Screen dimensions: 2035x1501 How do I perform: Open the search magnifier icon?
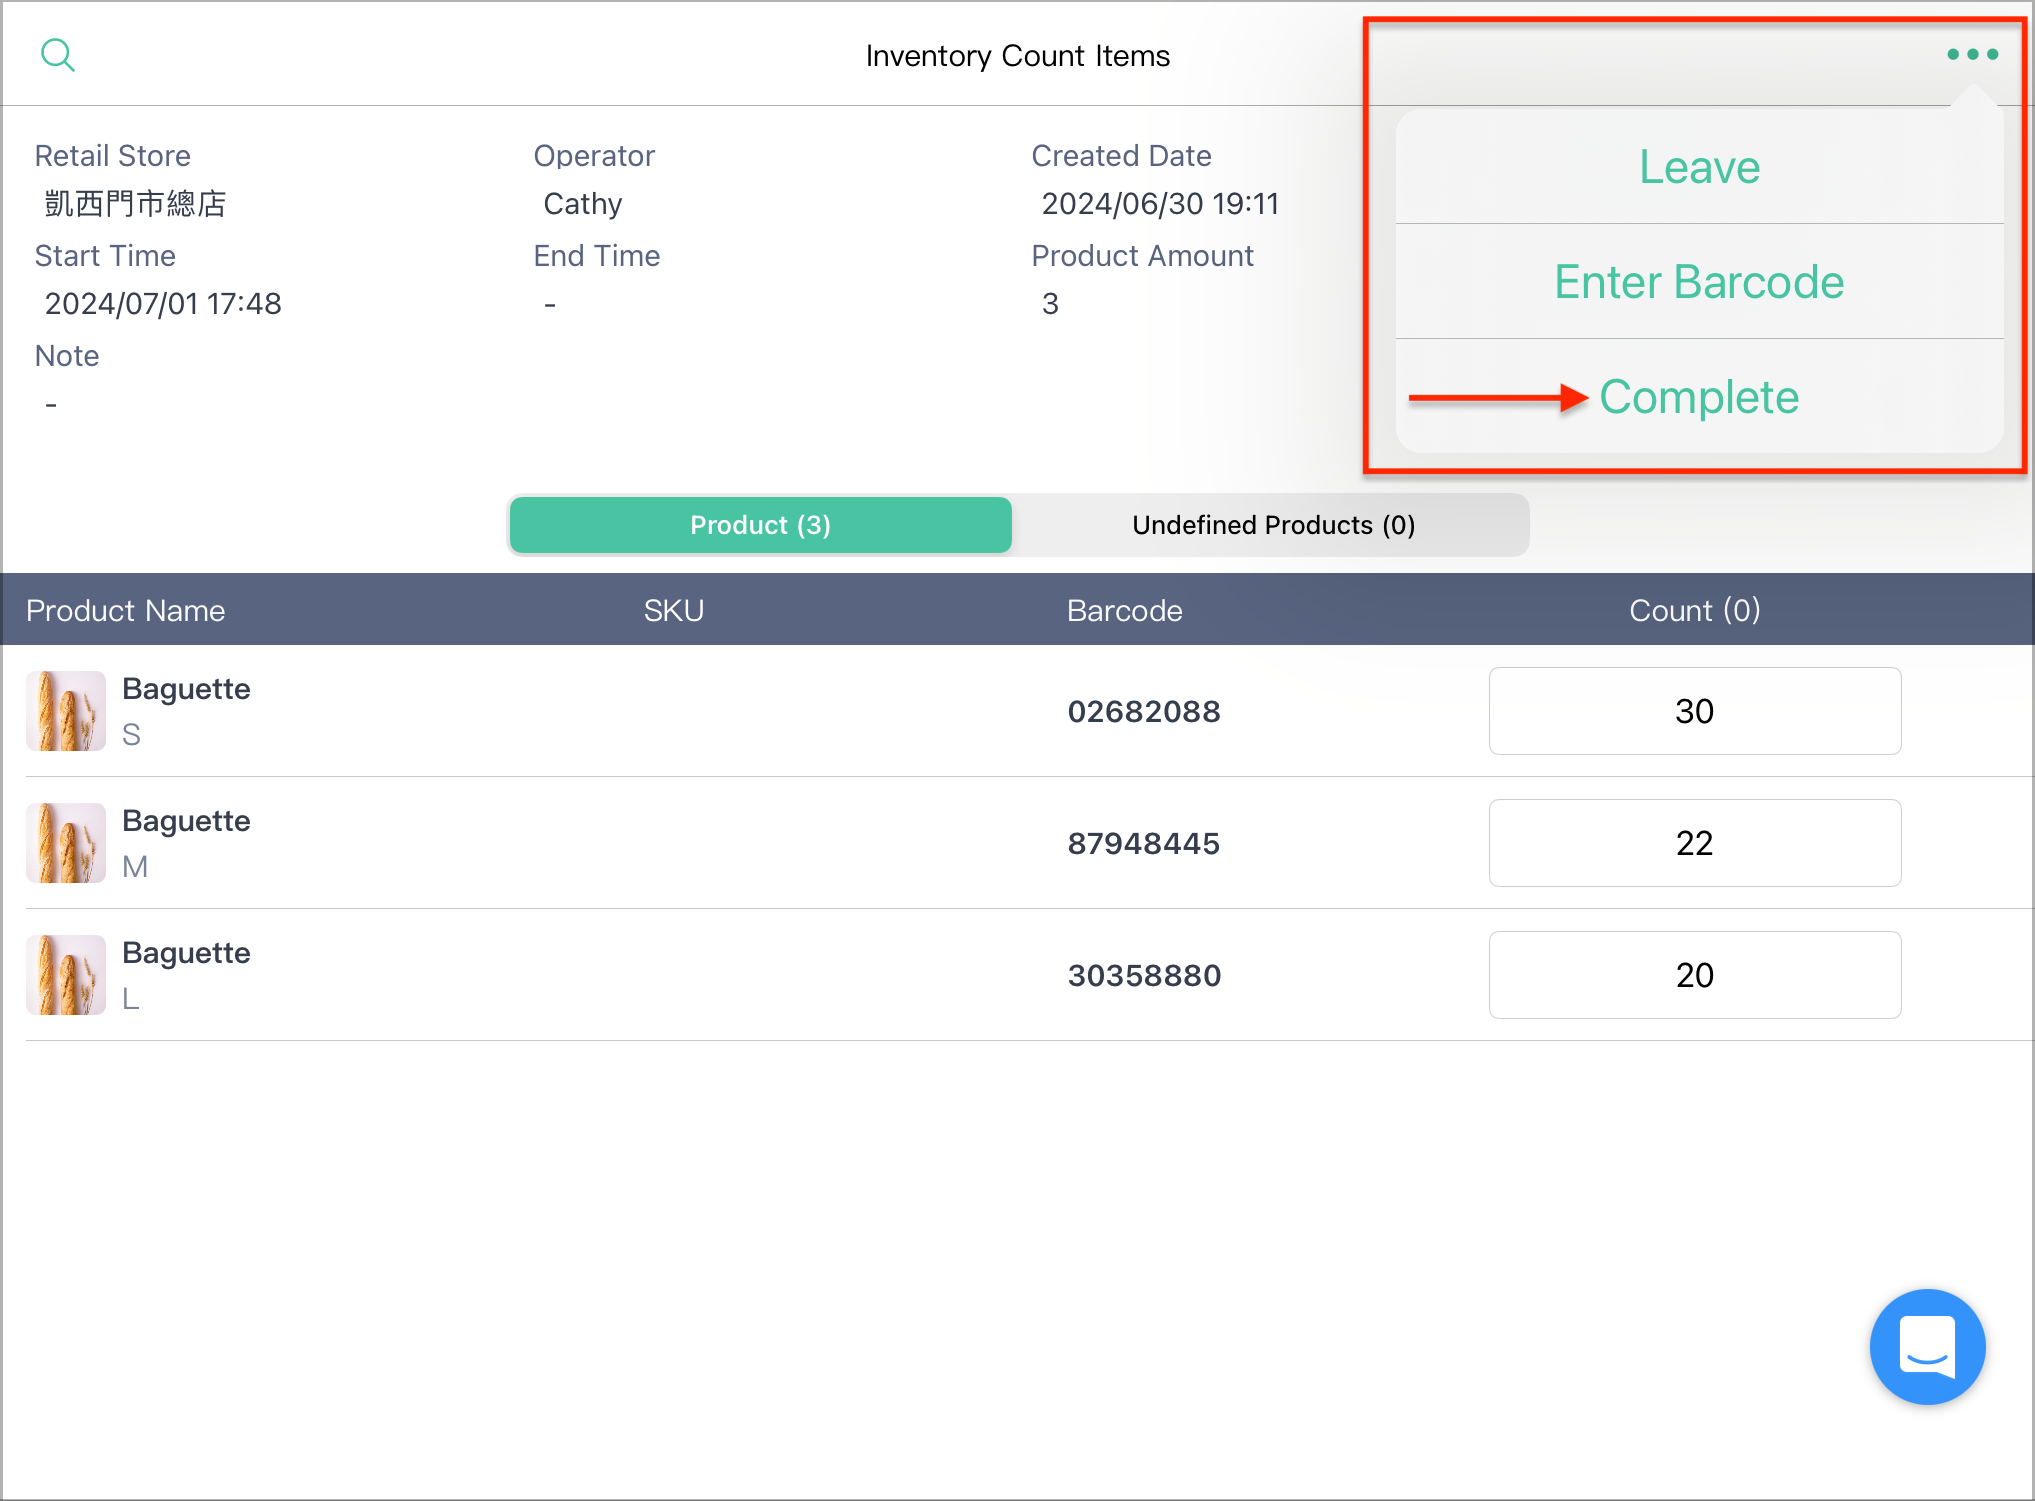58,55
